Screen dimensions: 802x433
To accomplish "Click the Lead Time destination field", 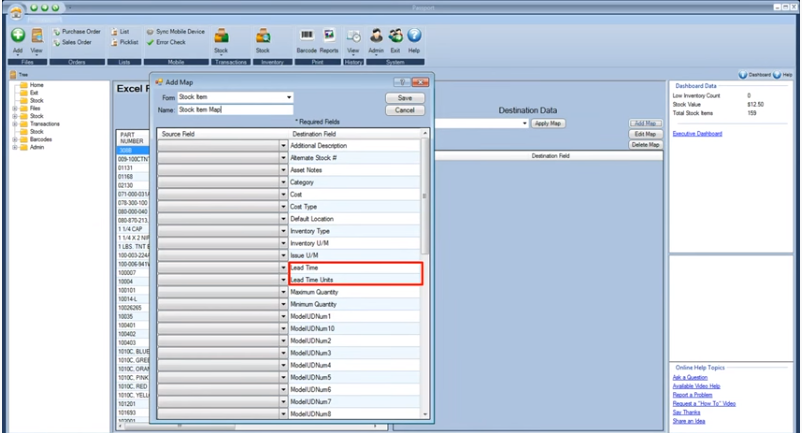I will (x=354, y=268).
